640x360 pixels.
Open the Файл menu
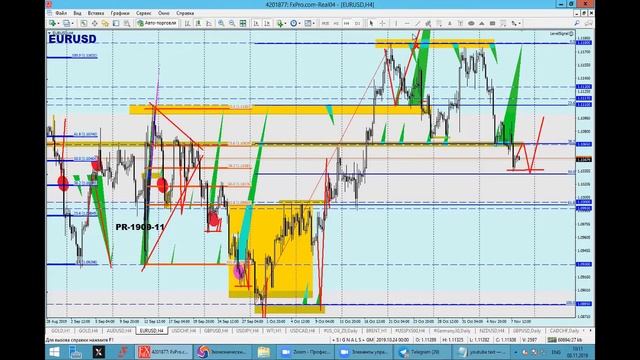coord(61,13)
